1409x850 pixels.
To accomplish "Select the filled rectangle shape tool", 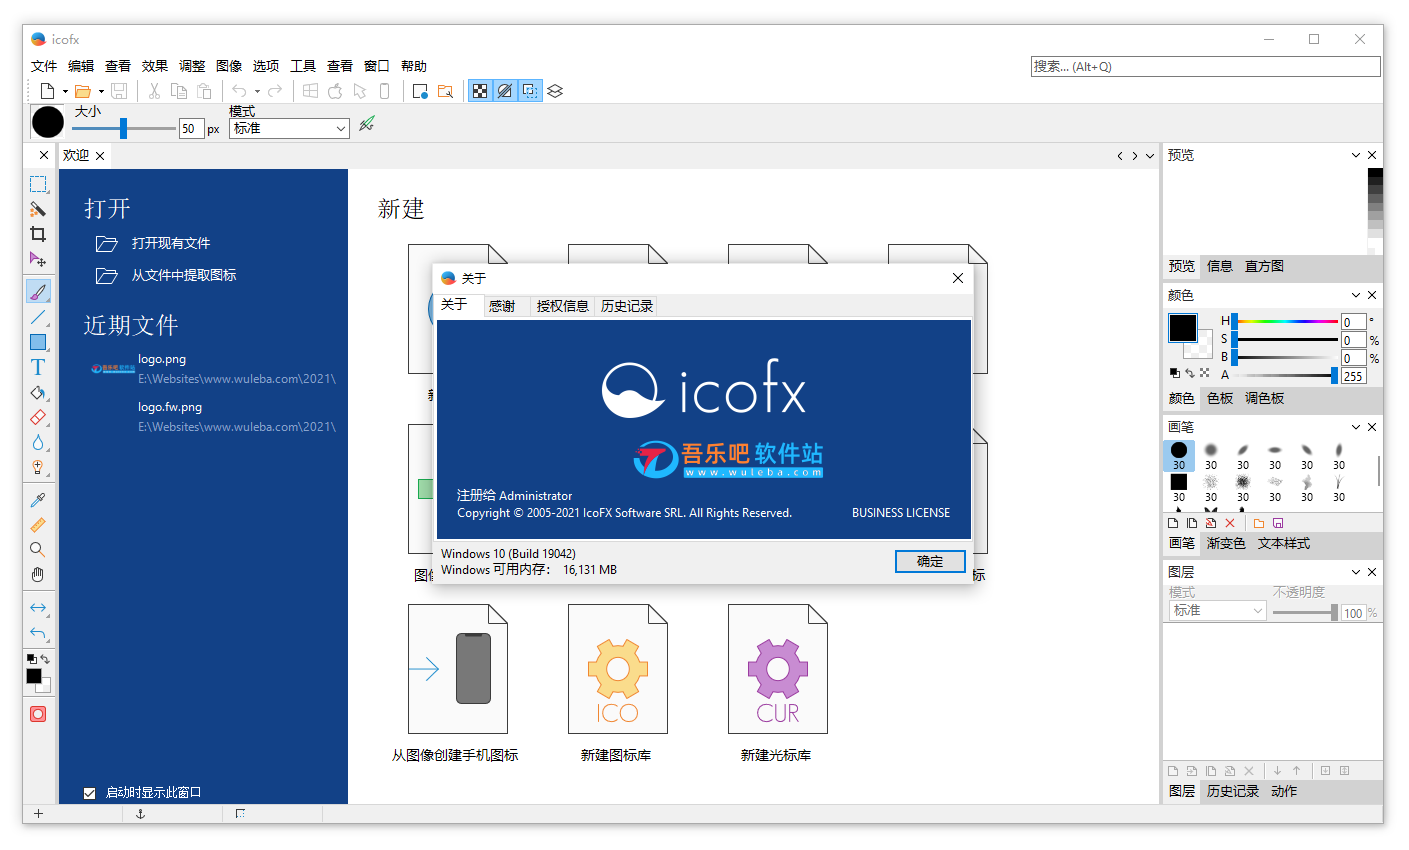I will click(x=38, y=342).
